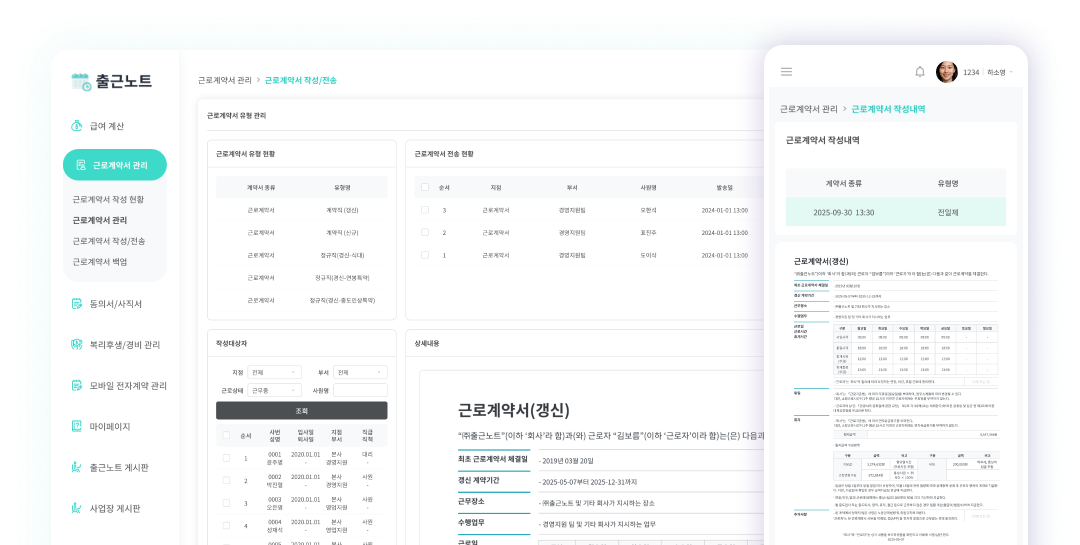Tick the checkbox for employee 0001
The height and width of the screenshot is (545, 1080).
tap(226, 458)
